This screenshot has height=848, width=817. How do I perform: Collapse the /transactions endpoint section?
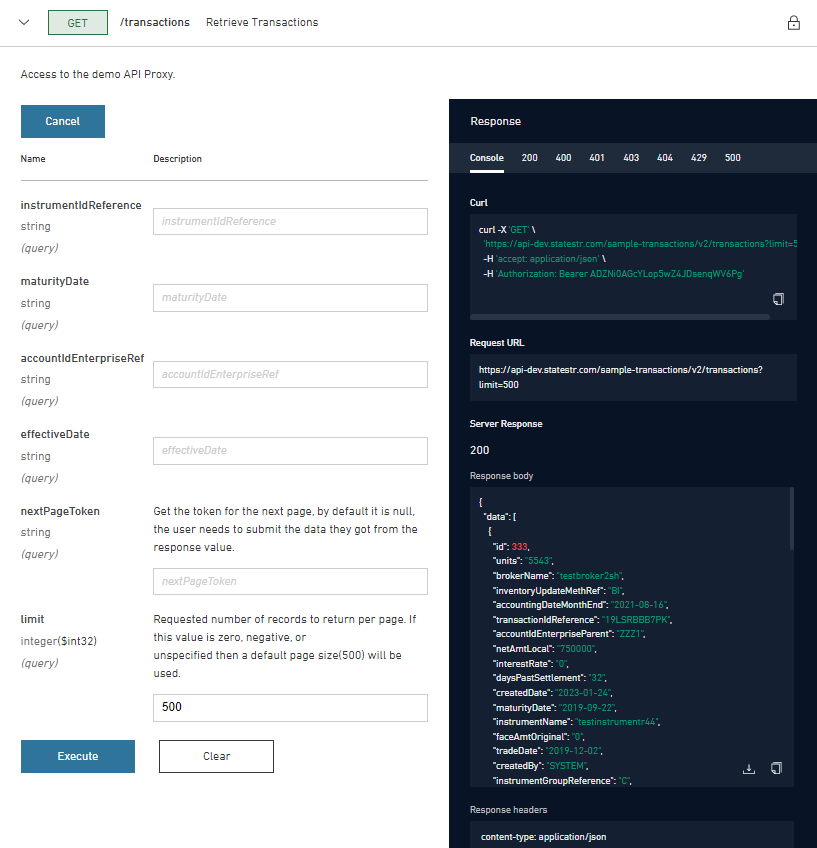pyautogui.click(x=25, y=22)
